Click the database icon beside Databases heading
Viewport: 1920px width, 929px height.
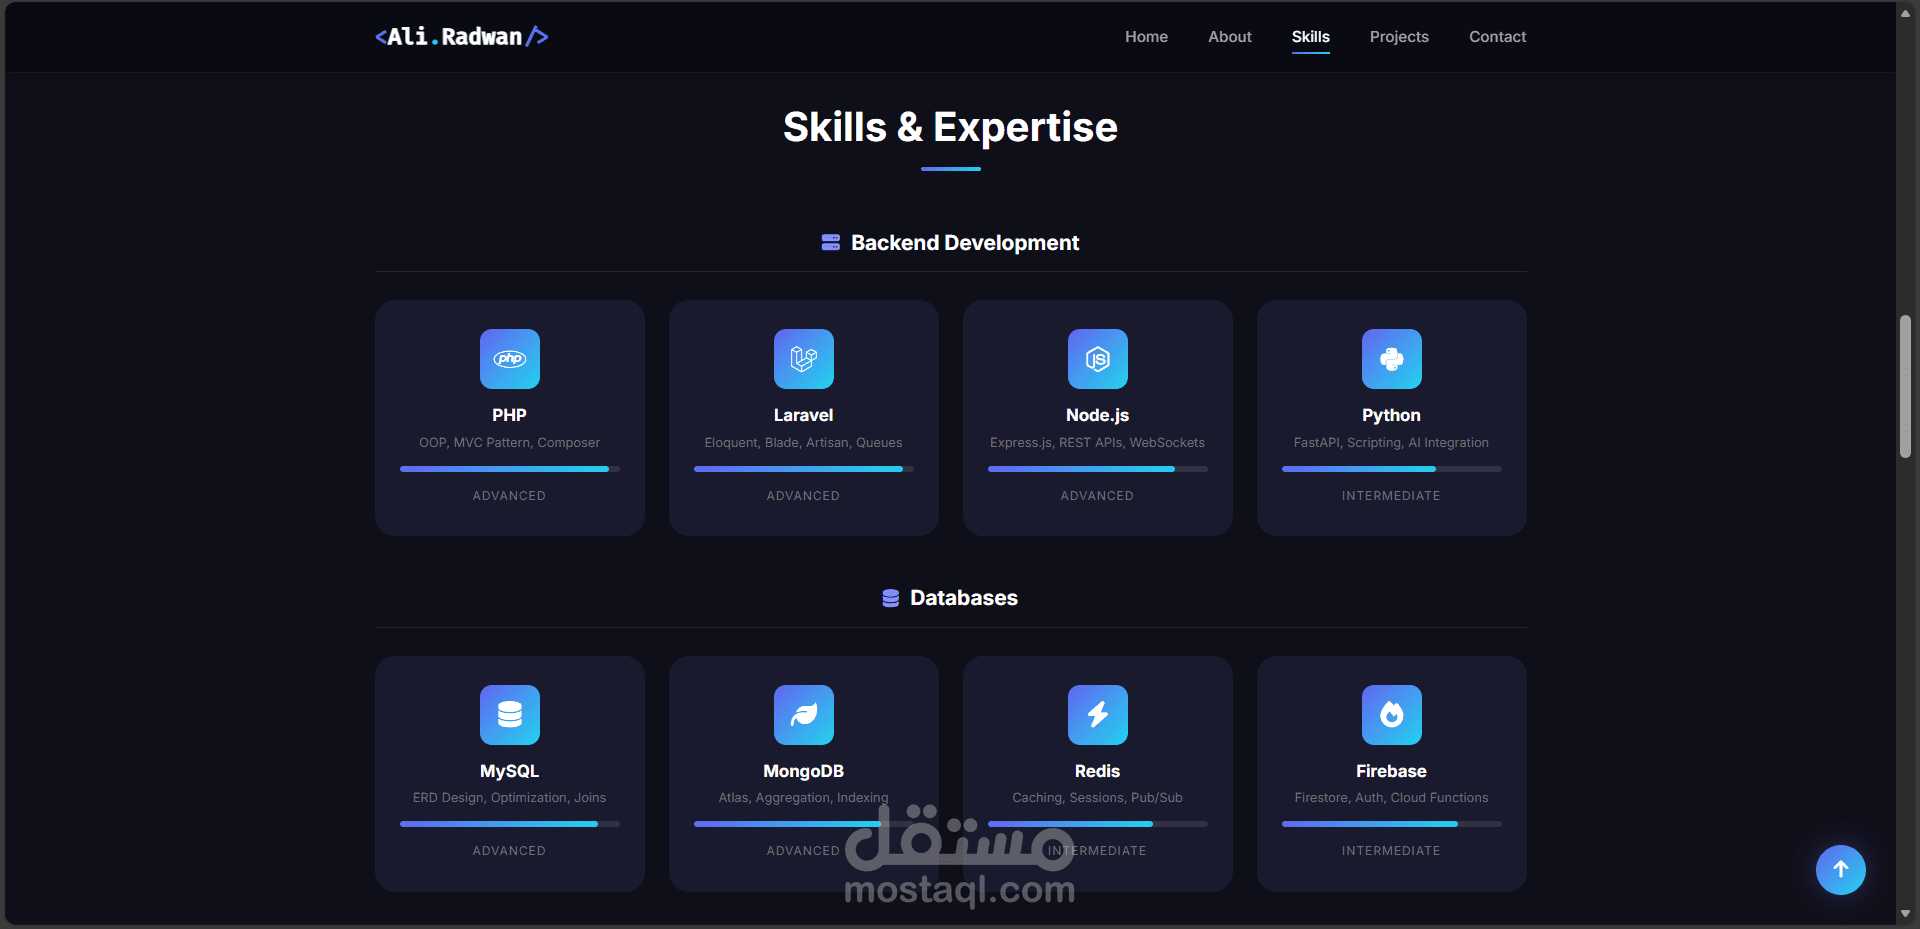(x=890, y=598)
